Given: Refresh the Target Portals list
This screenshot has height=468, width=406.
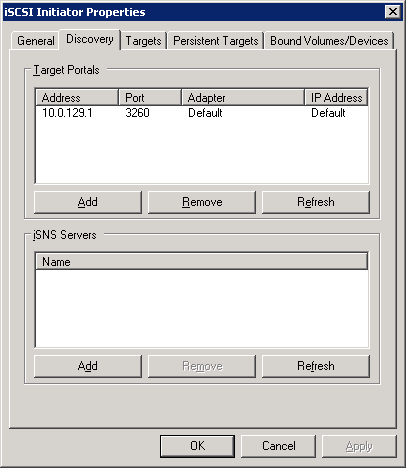Looking at the screenshot, I should click(316, 202).
